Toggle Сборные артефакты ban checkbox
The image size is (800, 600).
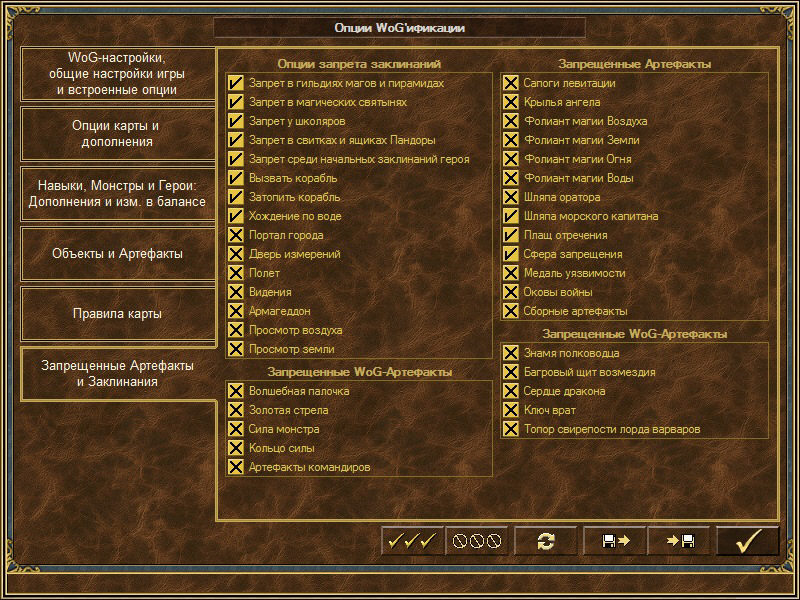[x=511, y=312]
